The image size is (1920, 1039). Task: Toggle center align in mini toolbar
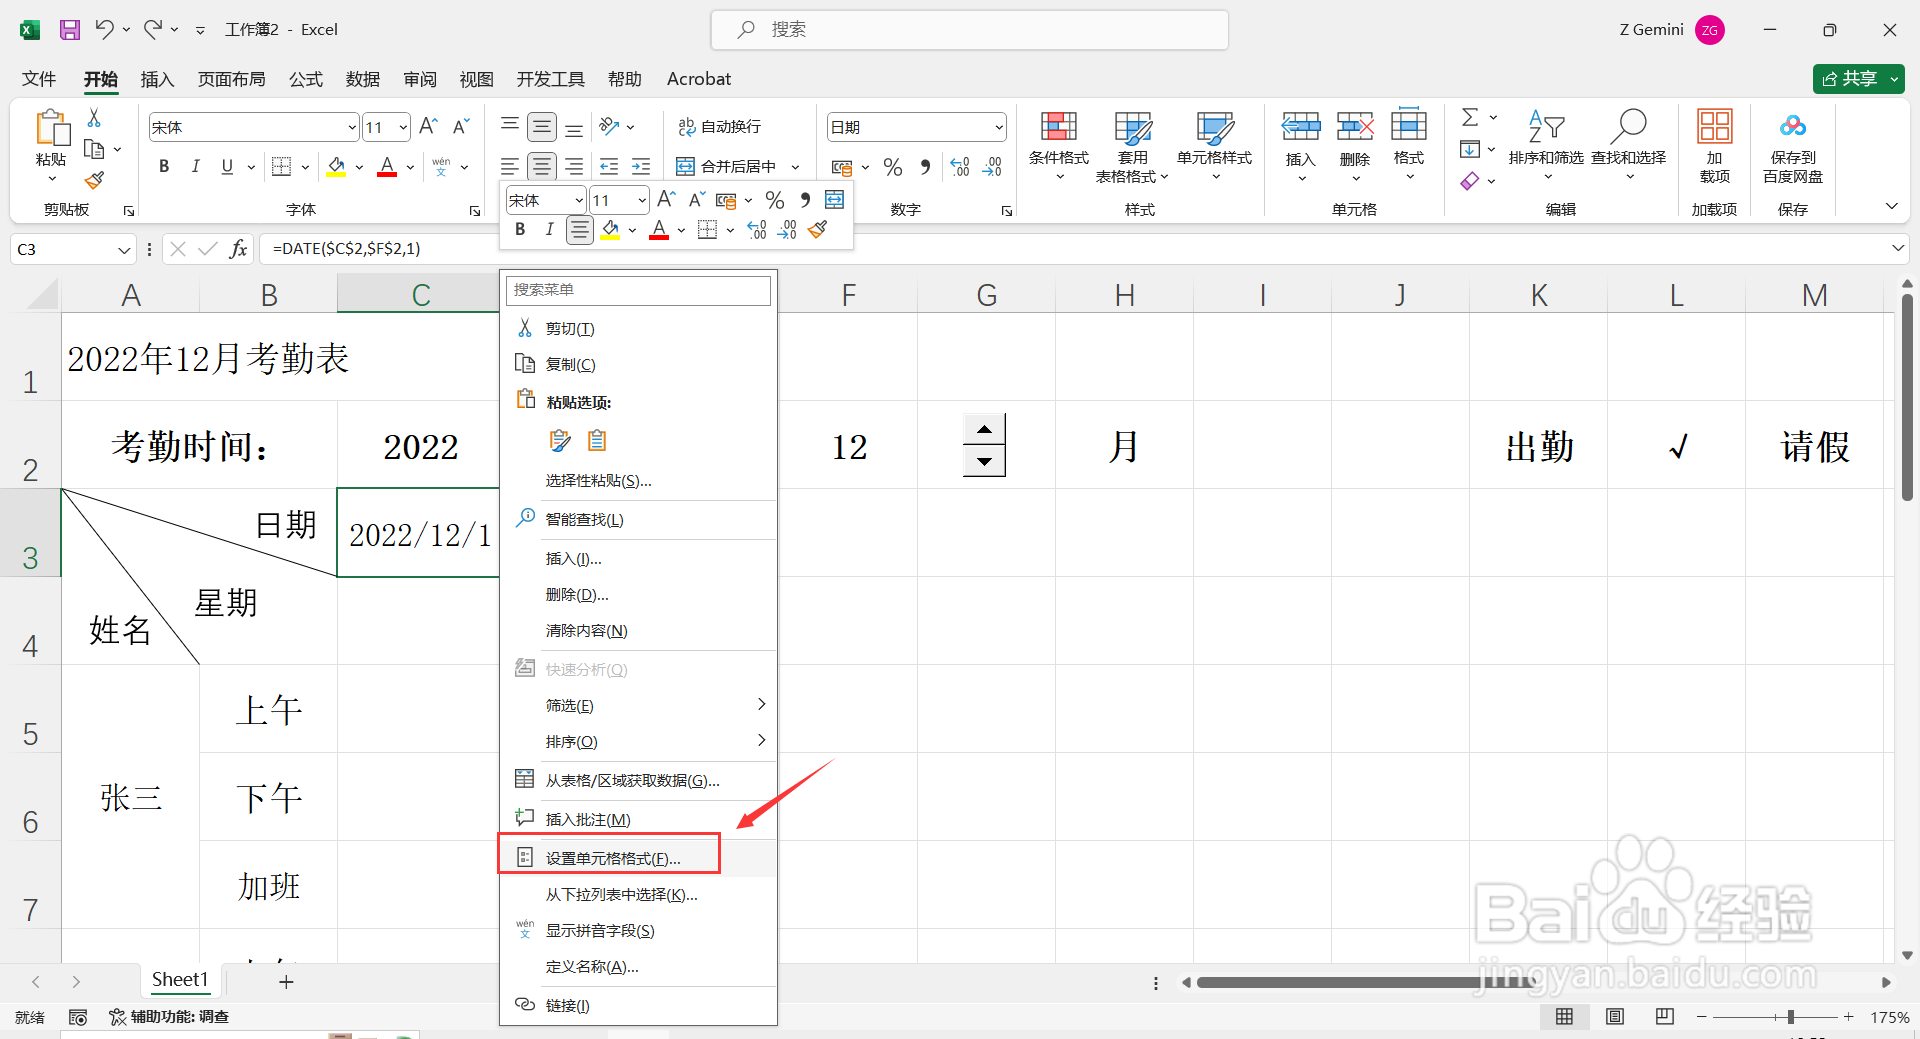click(x=580, y=230)
